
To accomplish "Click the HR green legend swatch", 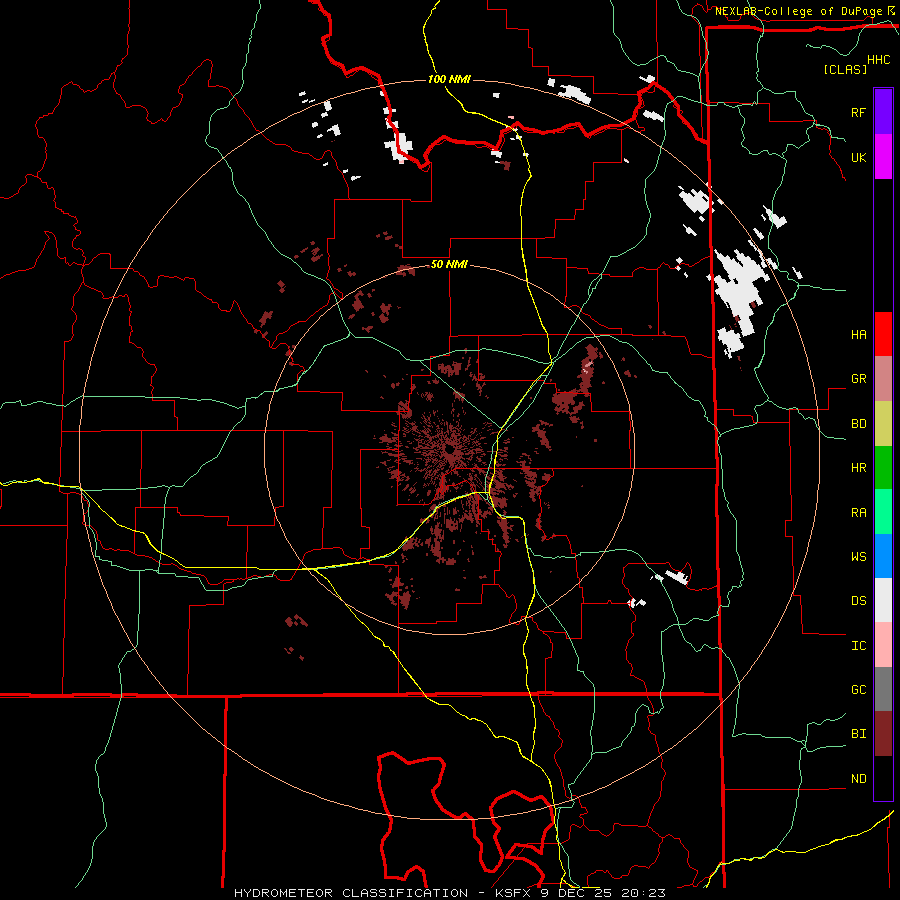I will coord(883,468).
